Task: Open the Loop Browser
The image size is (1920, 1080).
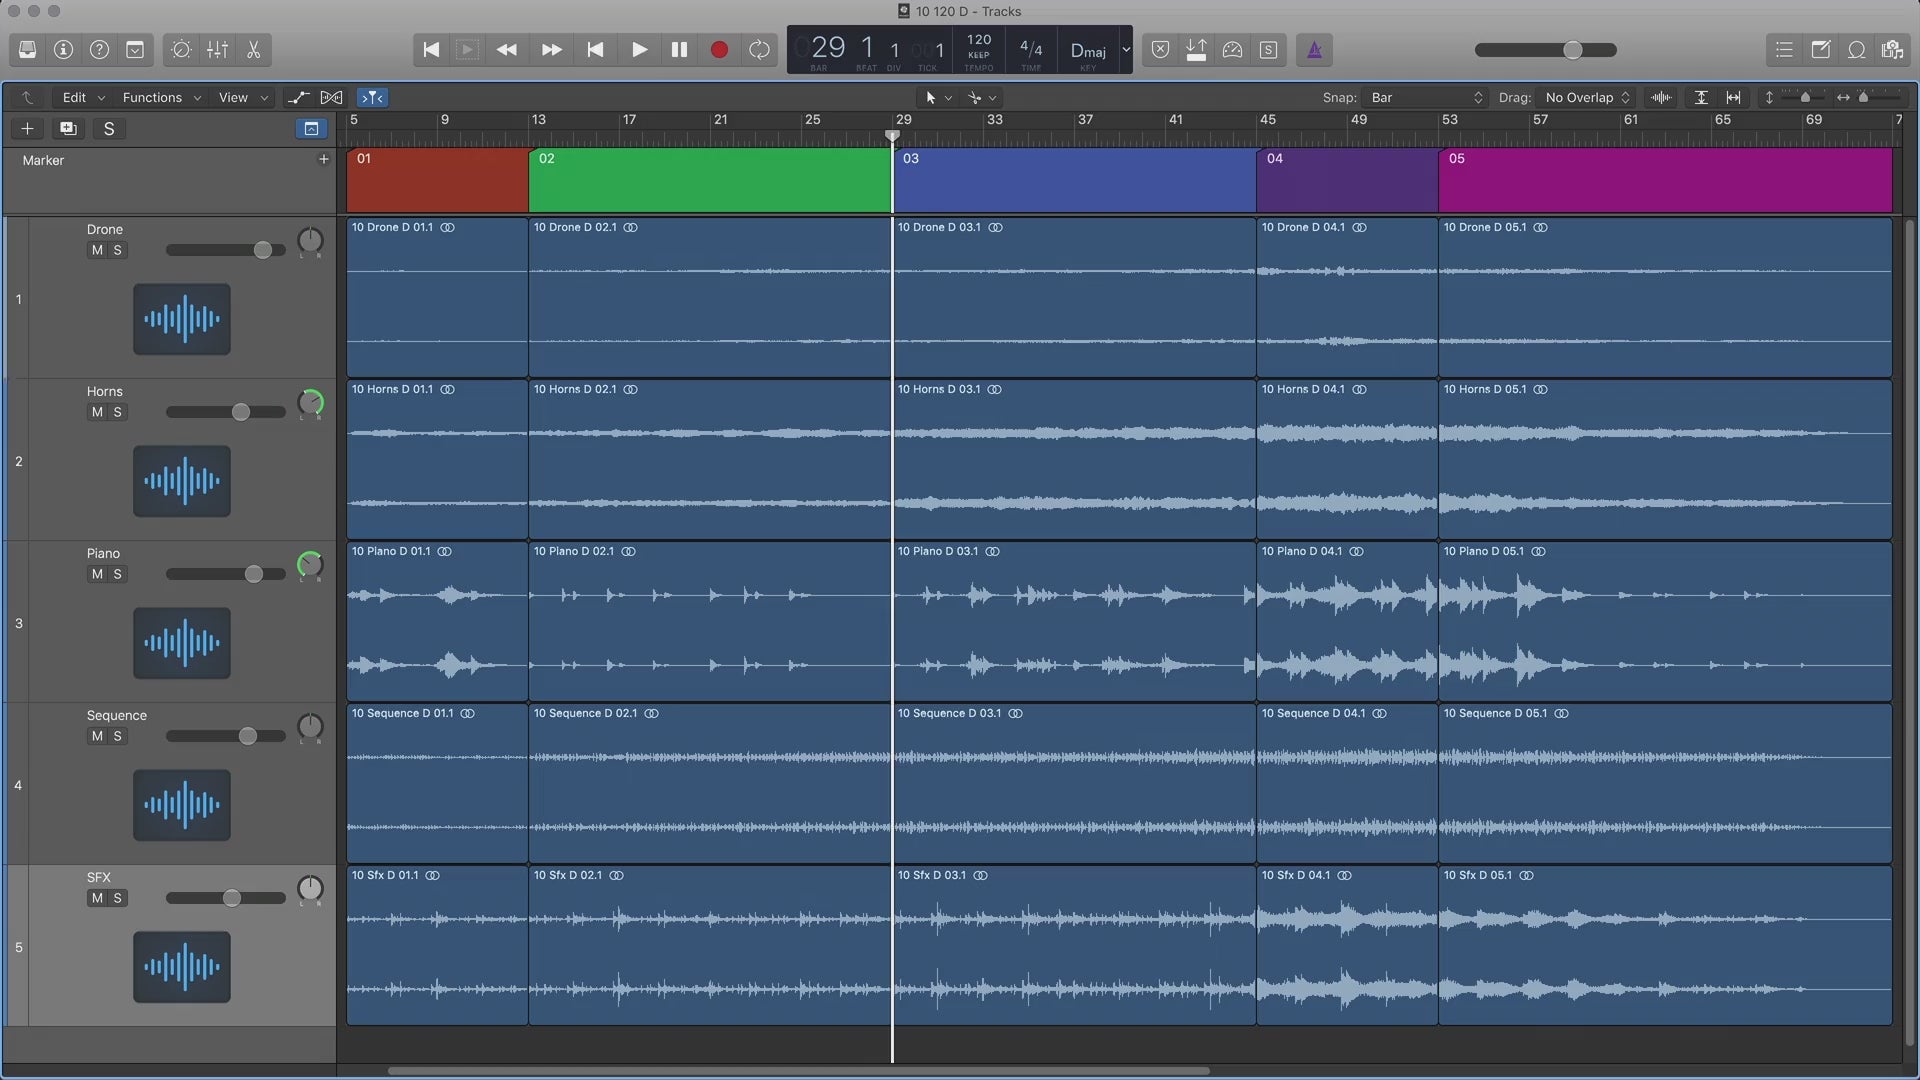Action: 1856,50
